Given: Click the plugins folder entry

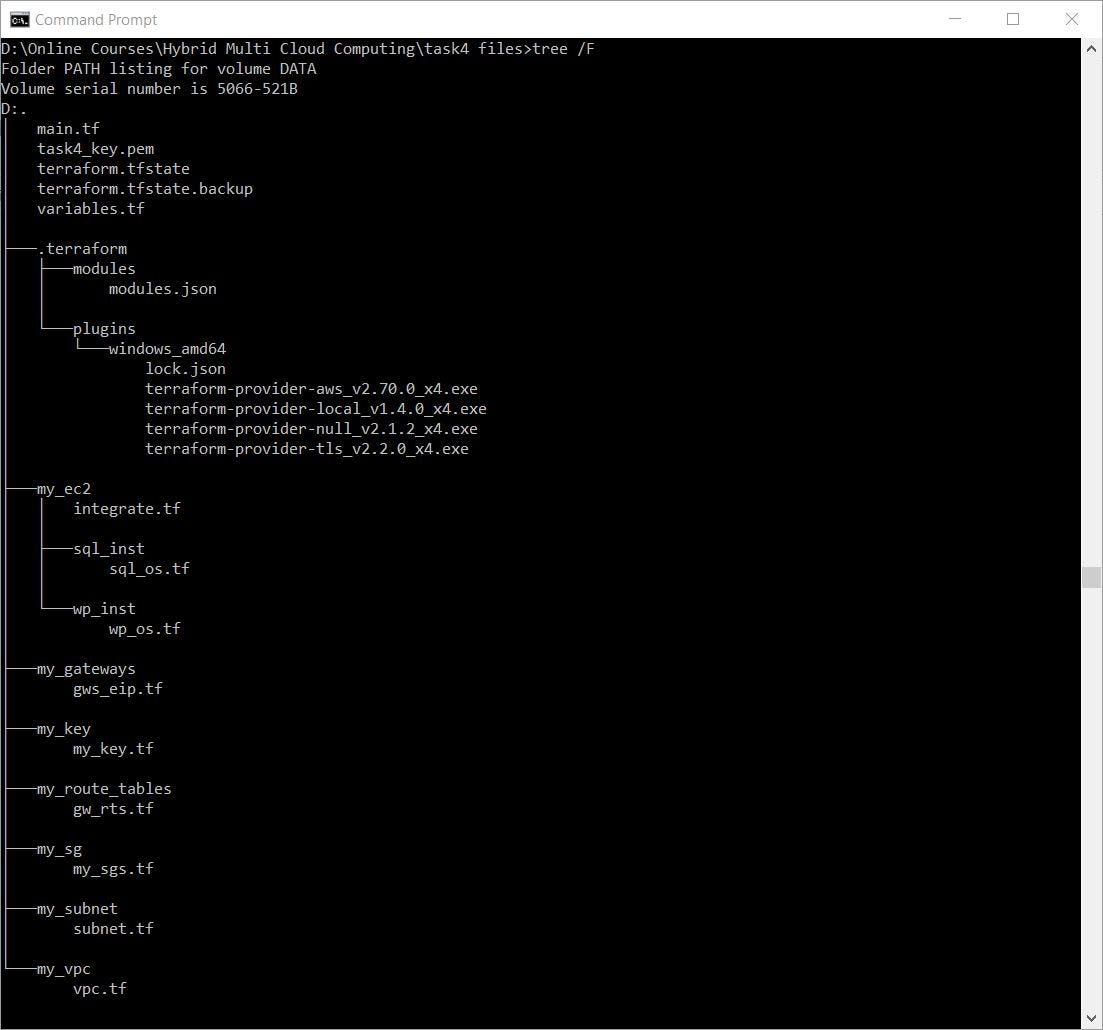Looking at the screenshot, I should [104, 329].
